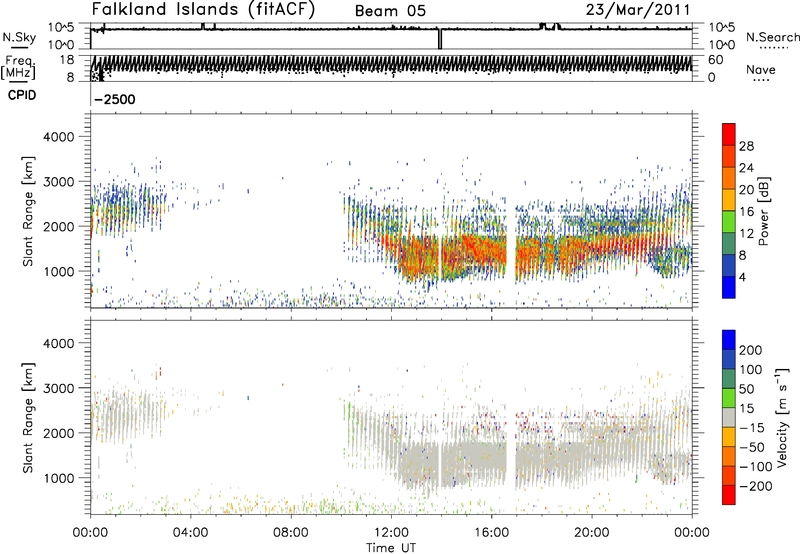Click the 'CPID' label
The image size is (800, 554).
tap(22, 95)
